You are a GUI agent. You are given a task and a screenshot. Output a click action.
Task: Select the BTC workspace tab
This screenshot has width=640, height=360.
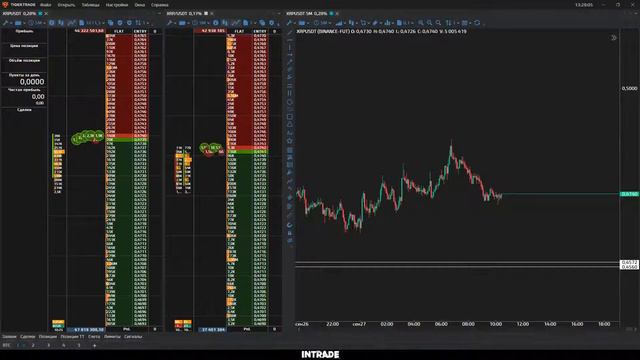6,345
